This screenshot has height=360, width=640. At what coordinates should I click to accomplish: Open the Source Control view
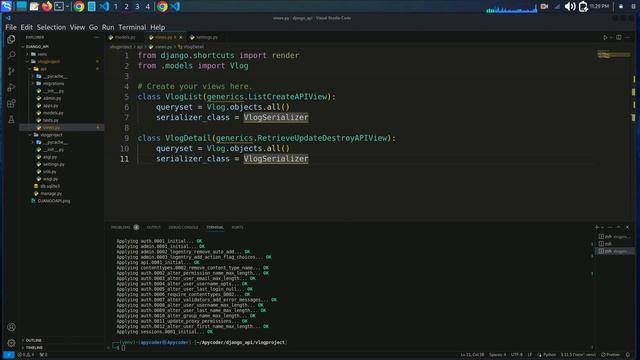[x=11, y=71]
